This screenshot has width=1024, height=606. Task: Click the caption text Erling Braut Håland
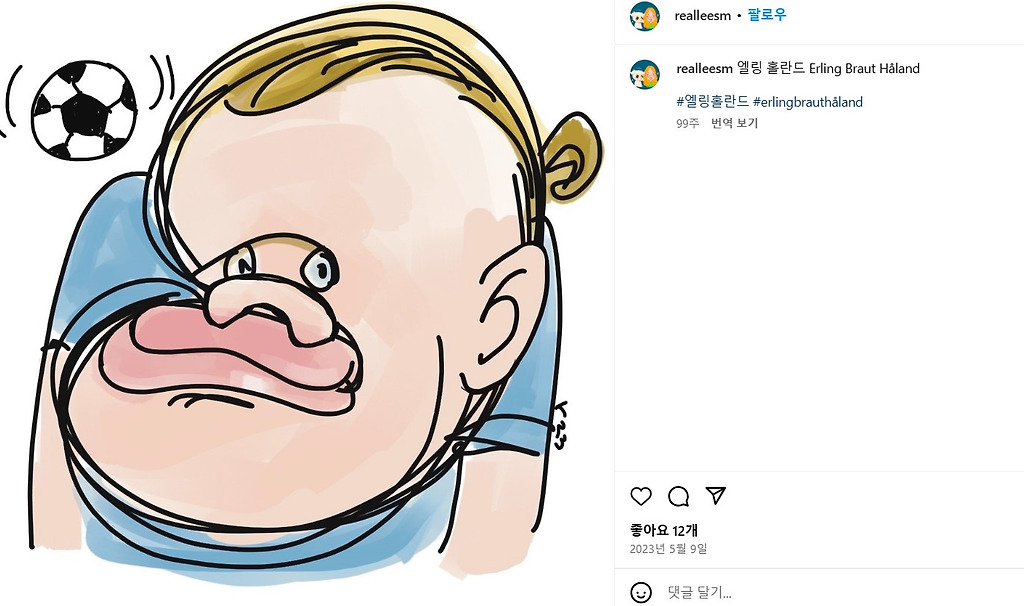(x=864, y=69)
